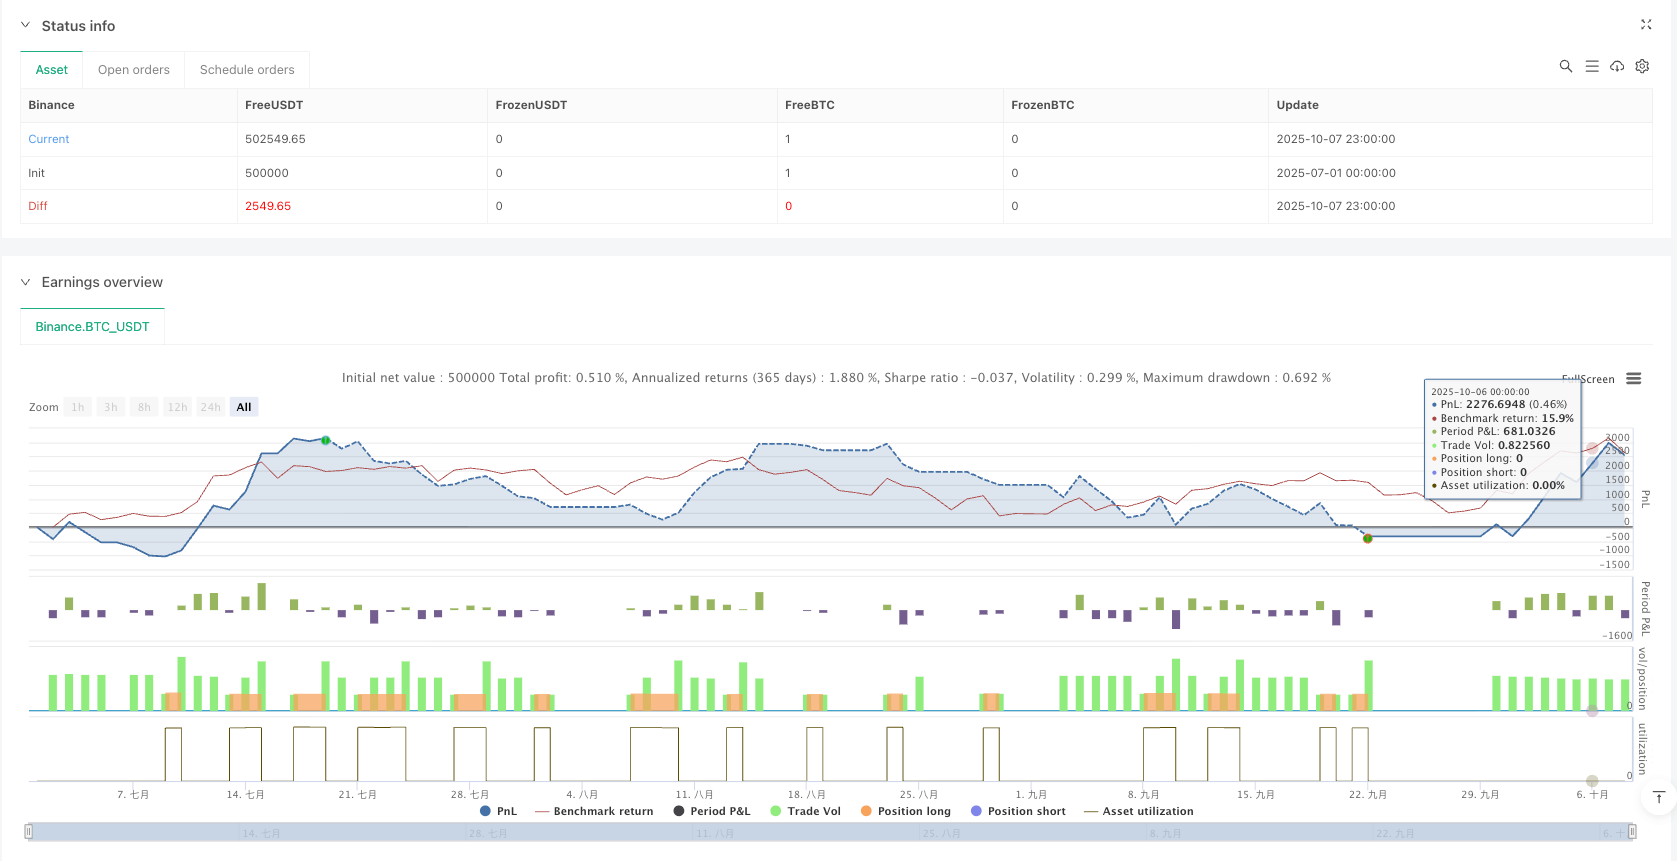Click the scroll-to-top arrow button
Image resolution: width=1677 pixels, height=861 pixels.
(x=1659, y=797)
